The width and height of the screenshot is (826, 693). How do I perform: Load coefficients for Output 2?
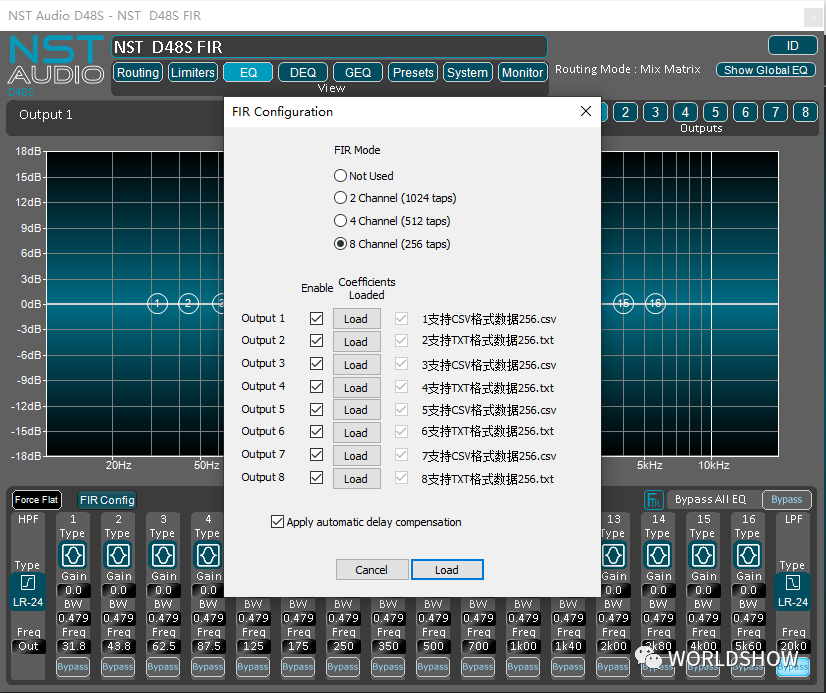point(356,342)
